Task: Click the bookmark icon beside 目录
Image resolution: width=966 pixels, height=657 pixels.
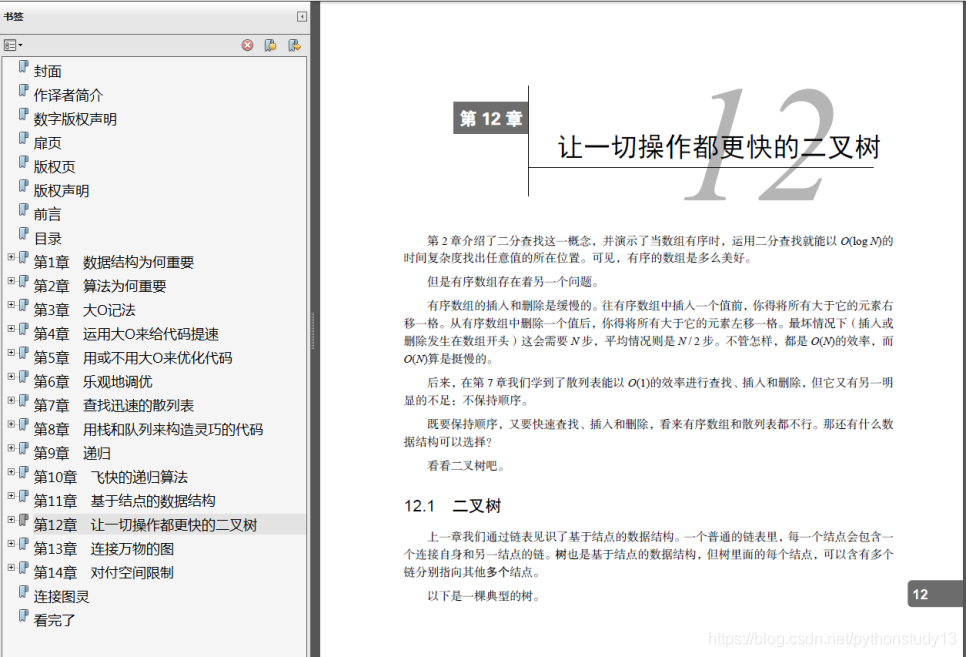Action: coord(23,237)
